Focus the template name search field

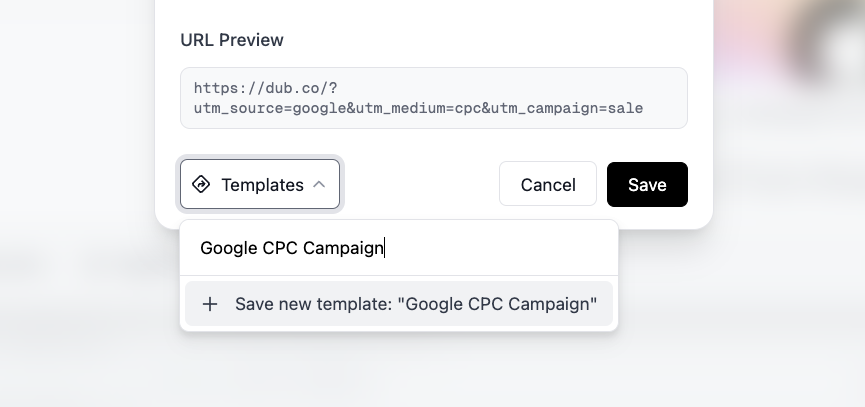coord(399,248)
